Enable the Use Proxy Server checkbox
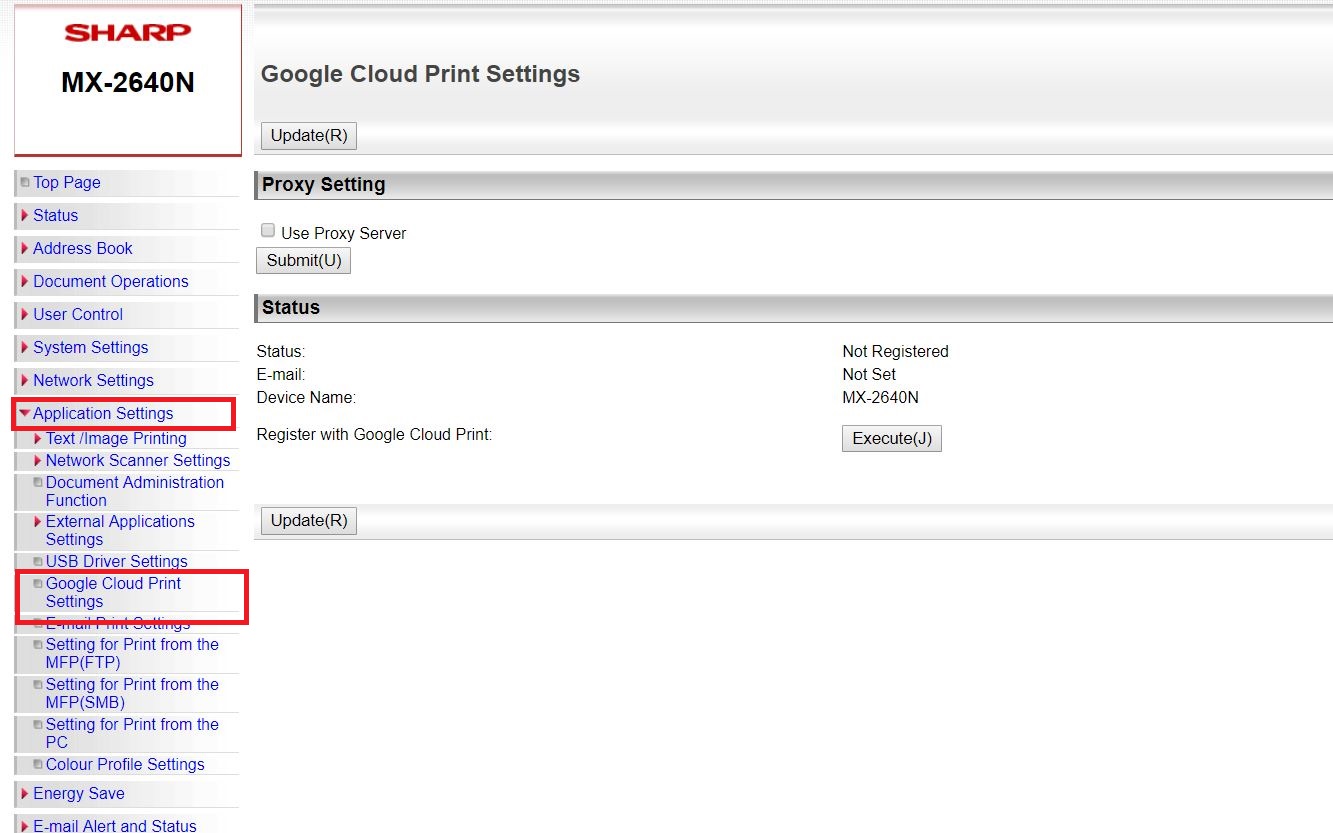The image size is (1333, 833). pos(268,231)
